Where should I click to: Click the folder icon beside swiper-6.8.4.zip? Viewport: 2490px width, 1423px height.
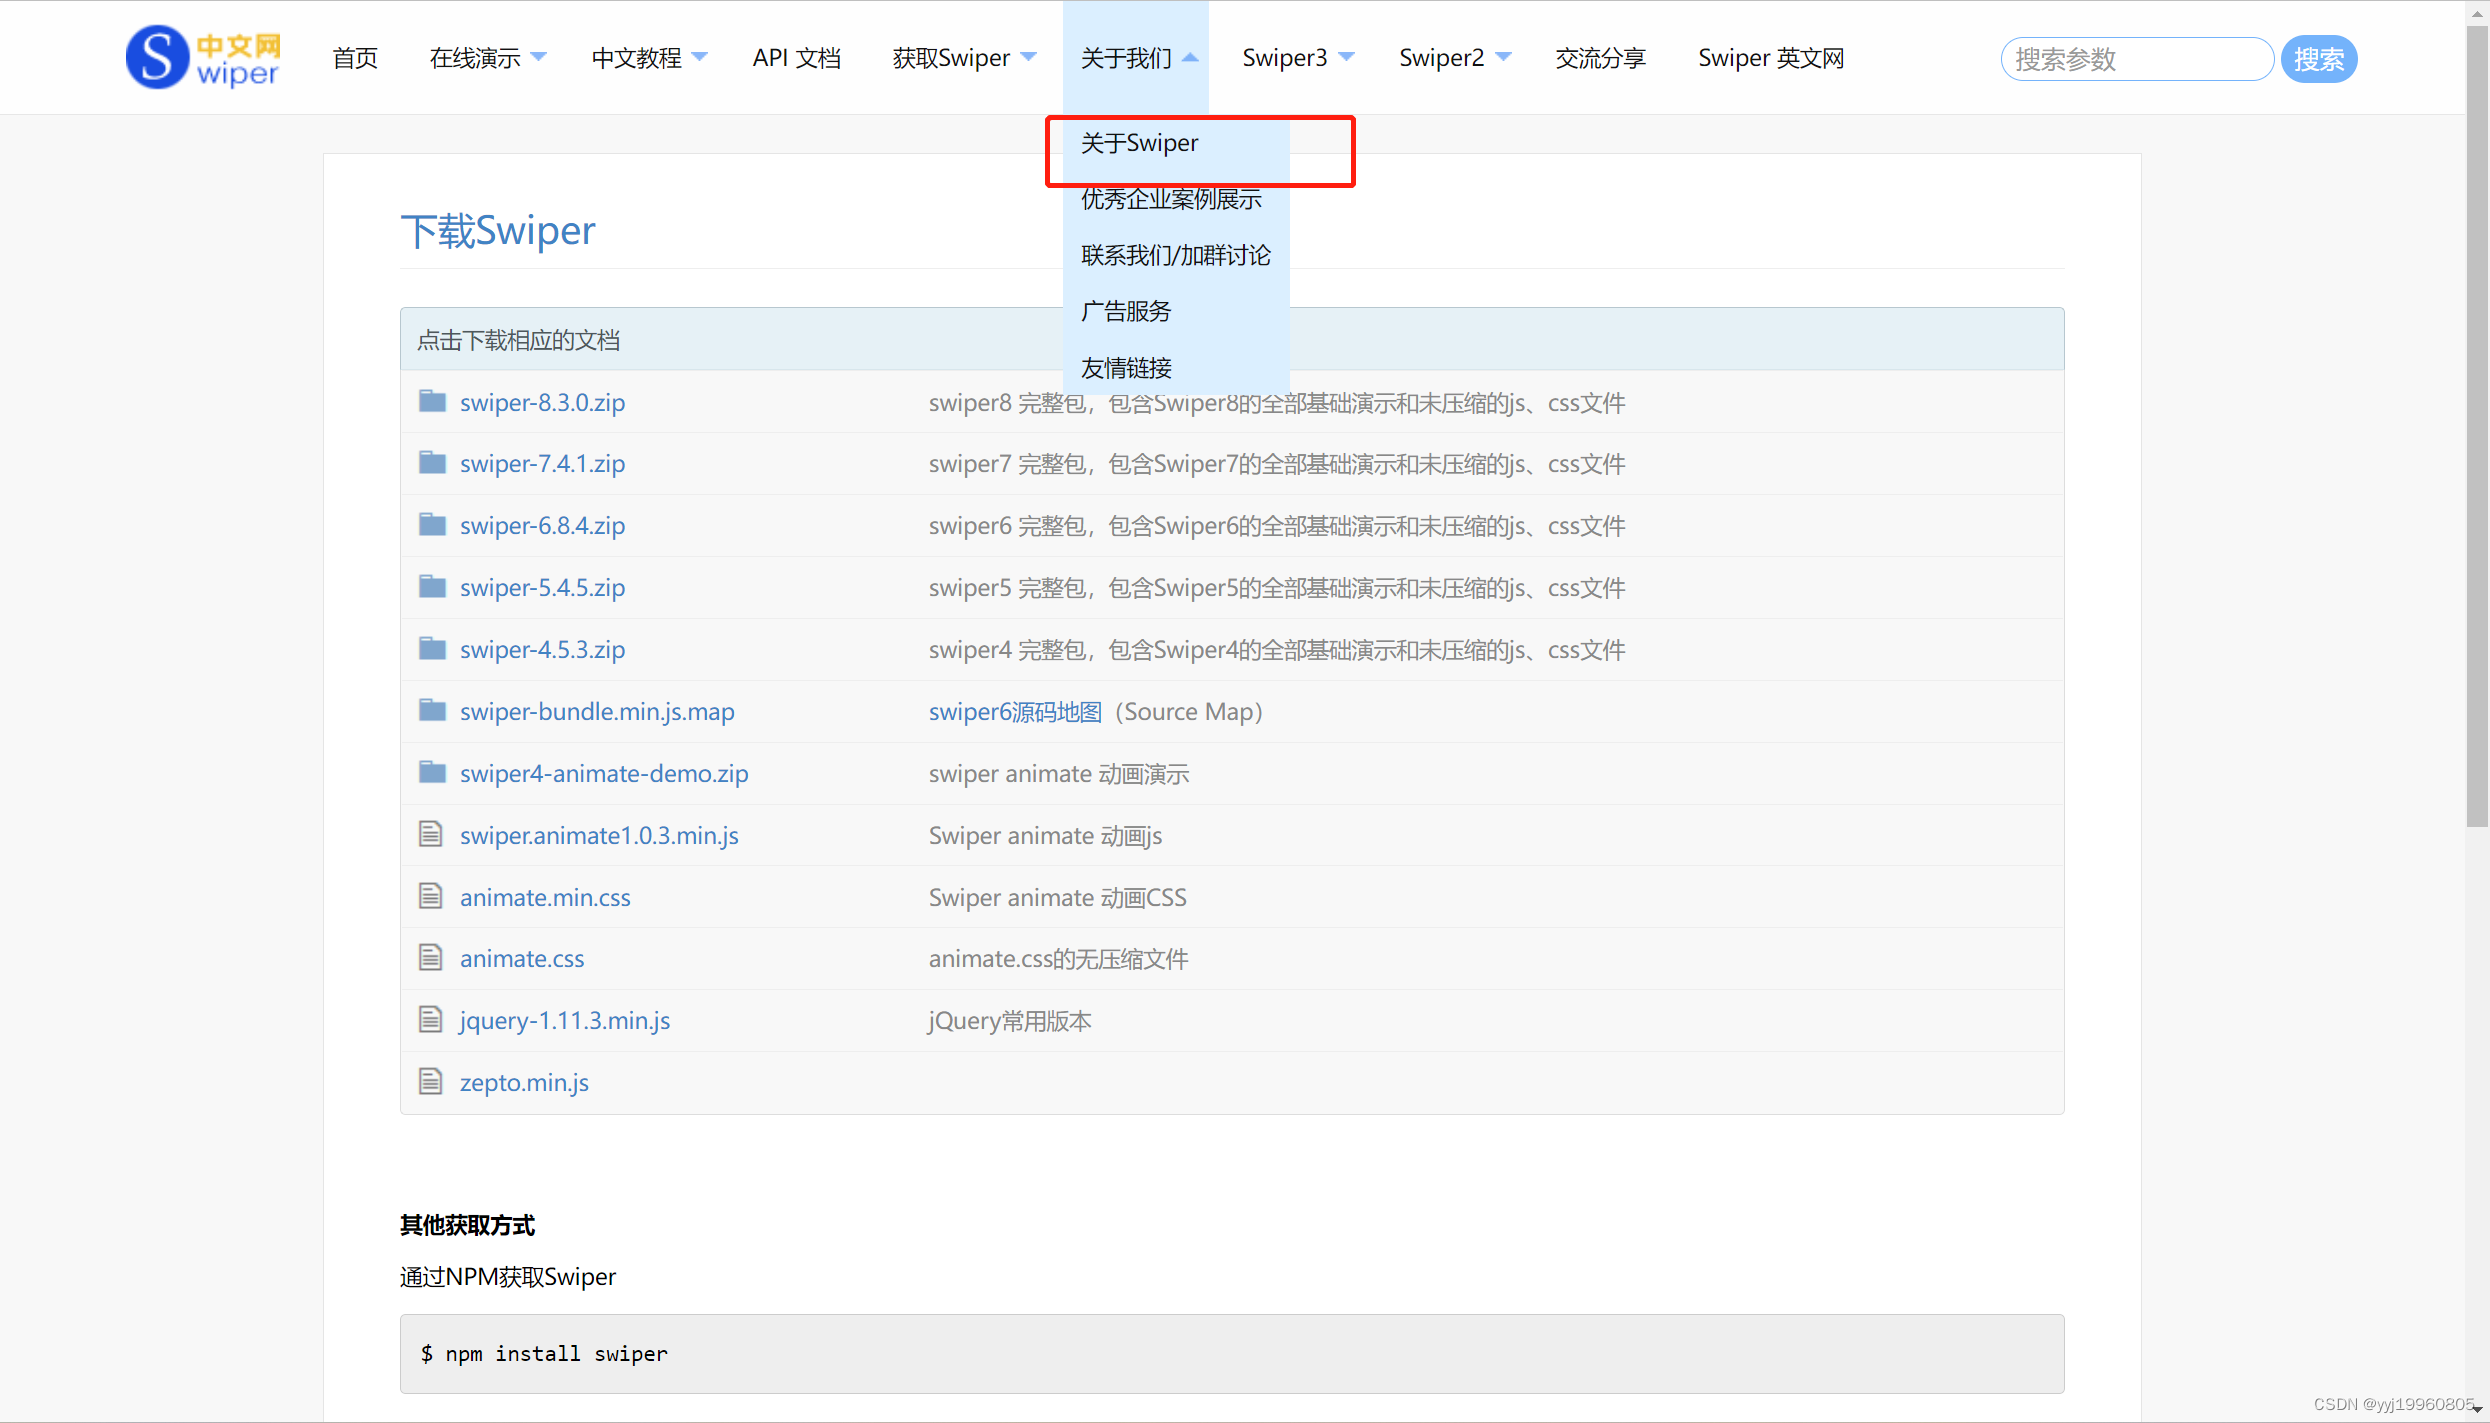[433, 524]
